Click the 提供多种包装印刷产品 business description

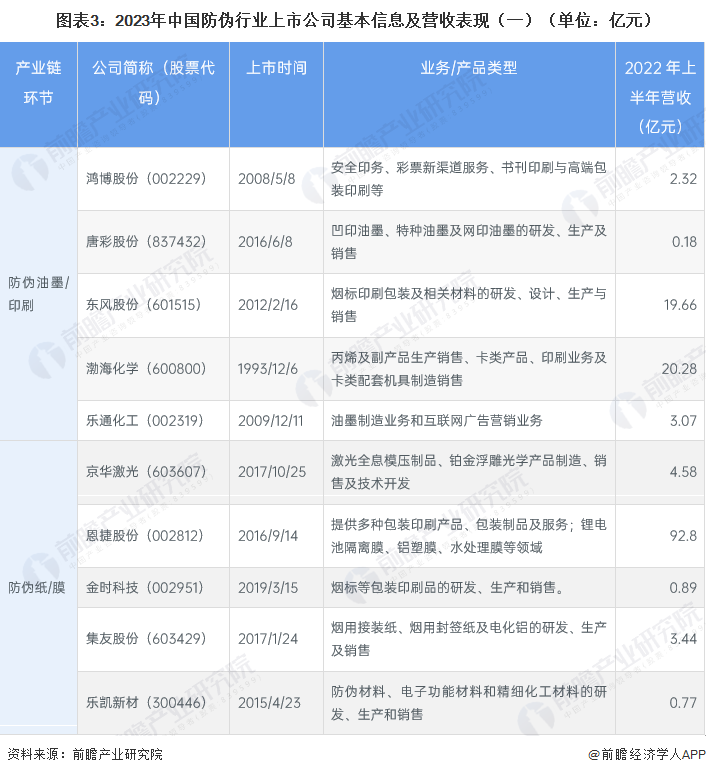469,535
